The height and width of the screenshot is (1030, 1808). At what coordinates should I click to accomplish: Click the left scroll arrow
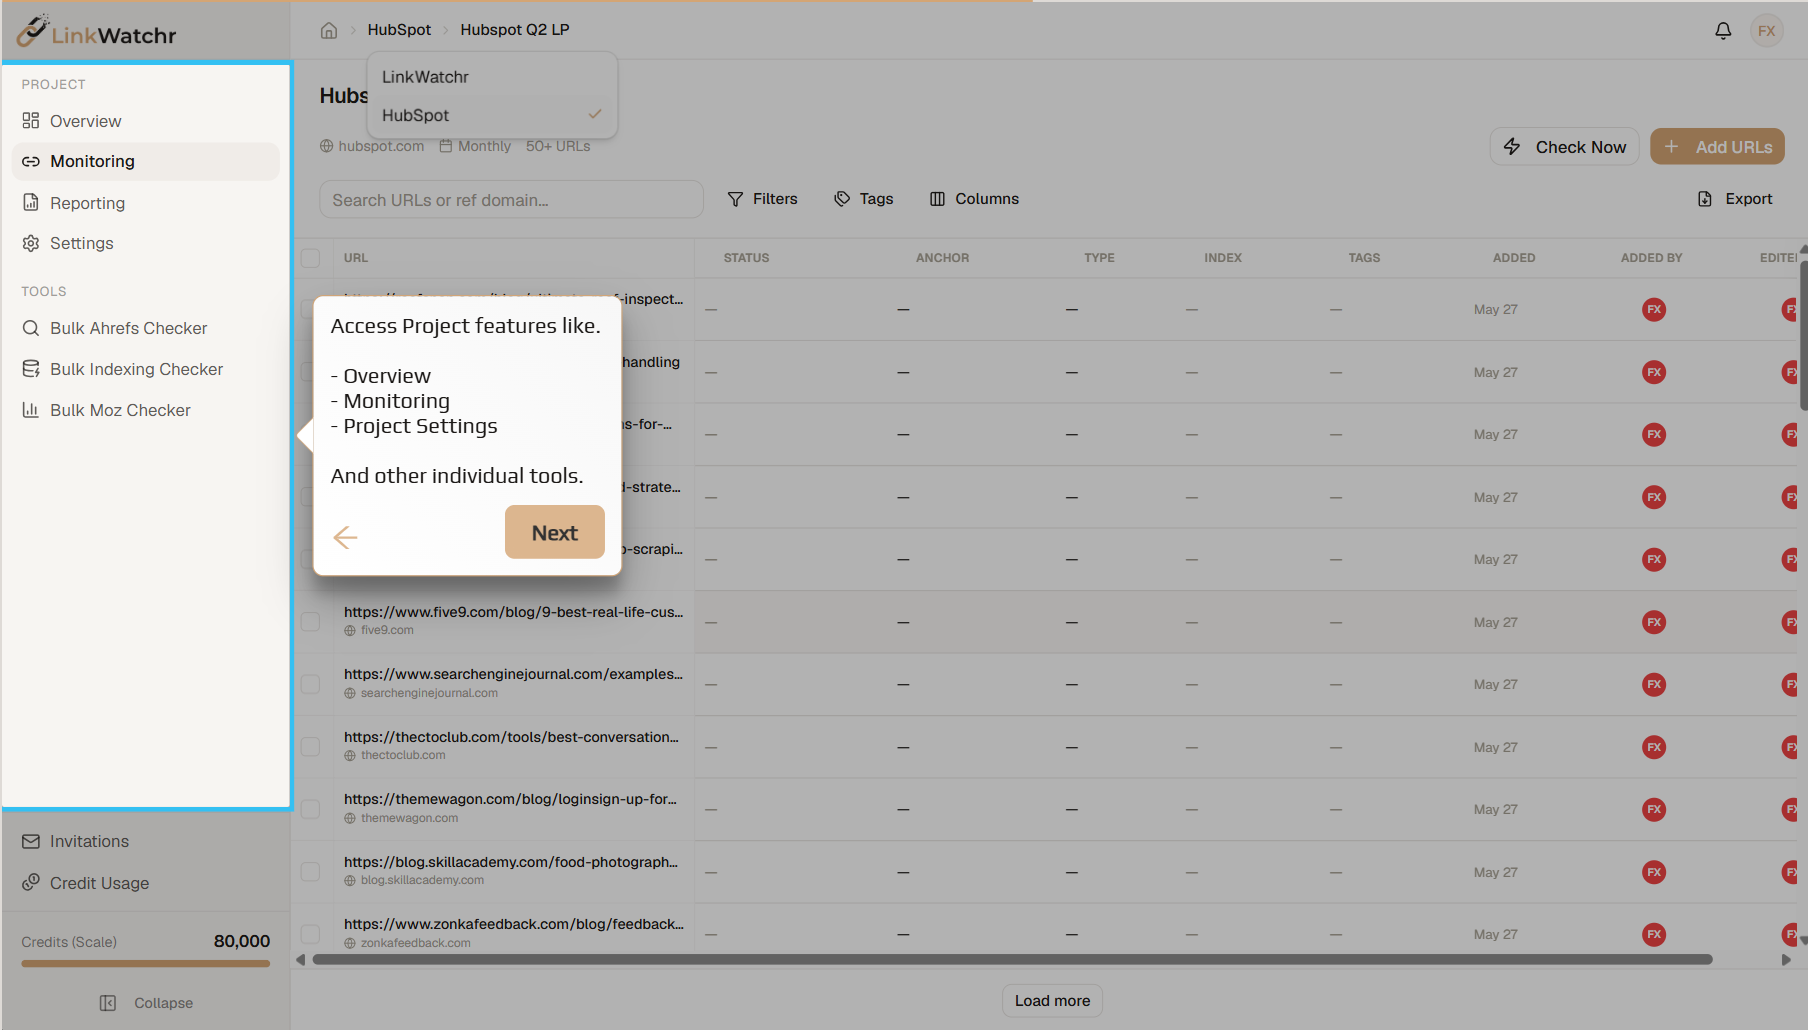click(301, 960)
